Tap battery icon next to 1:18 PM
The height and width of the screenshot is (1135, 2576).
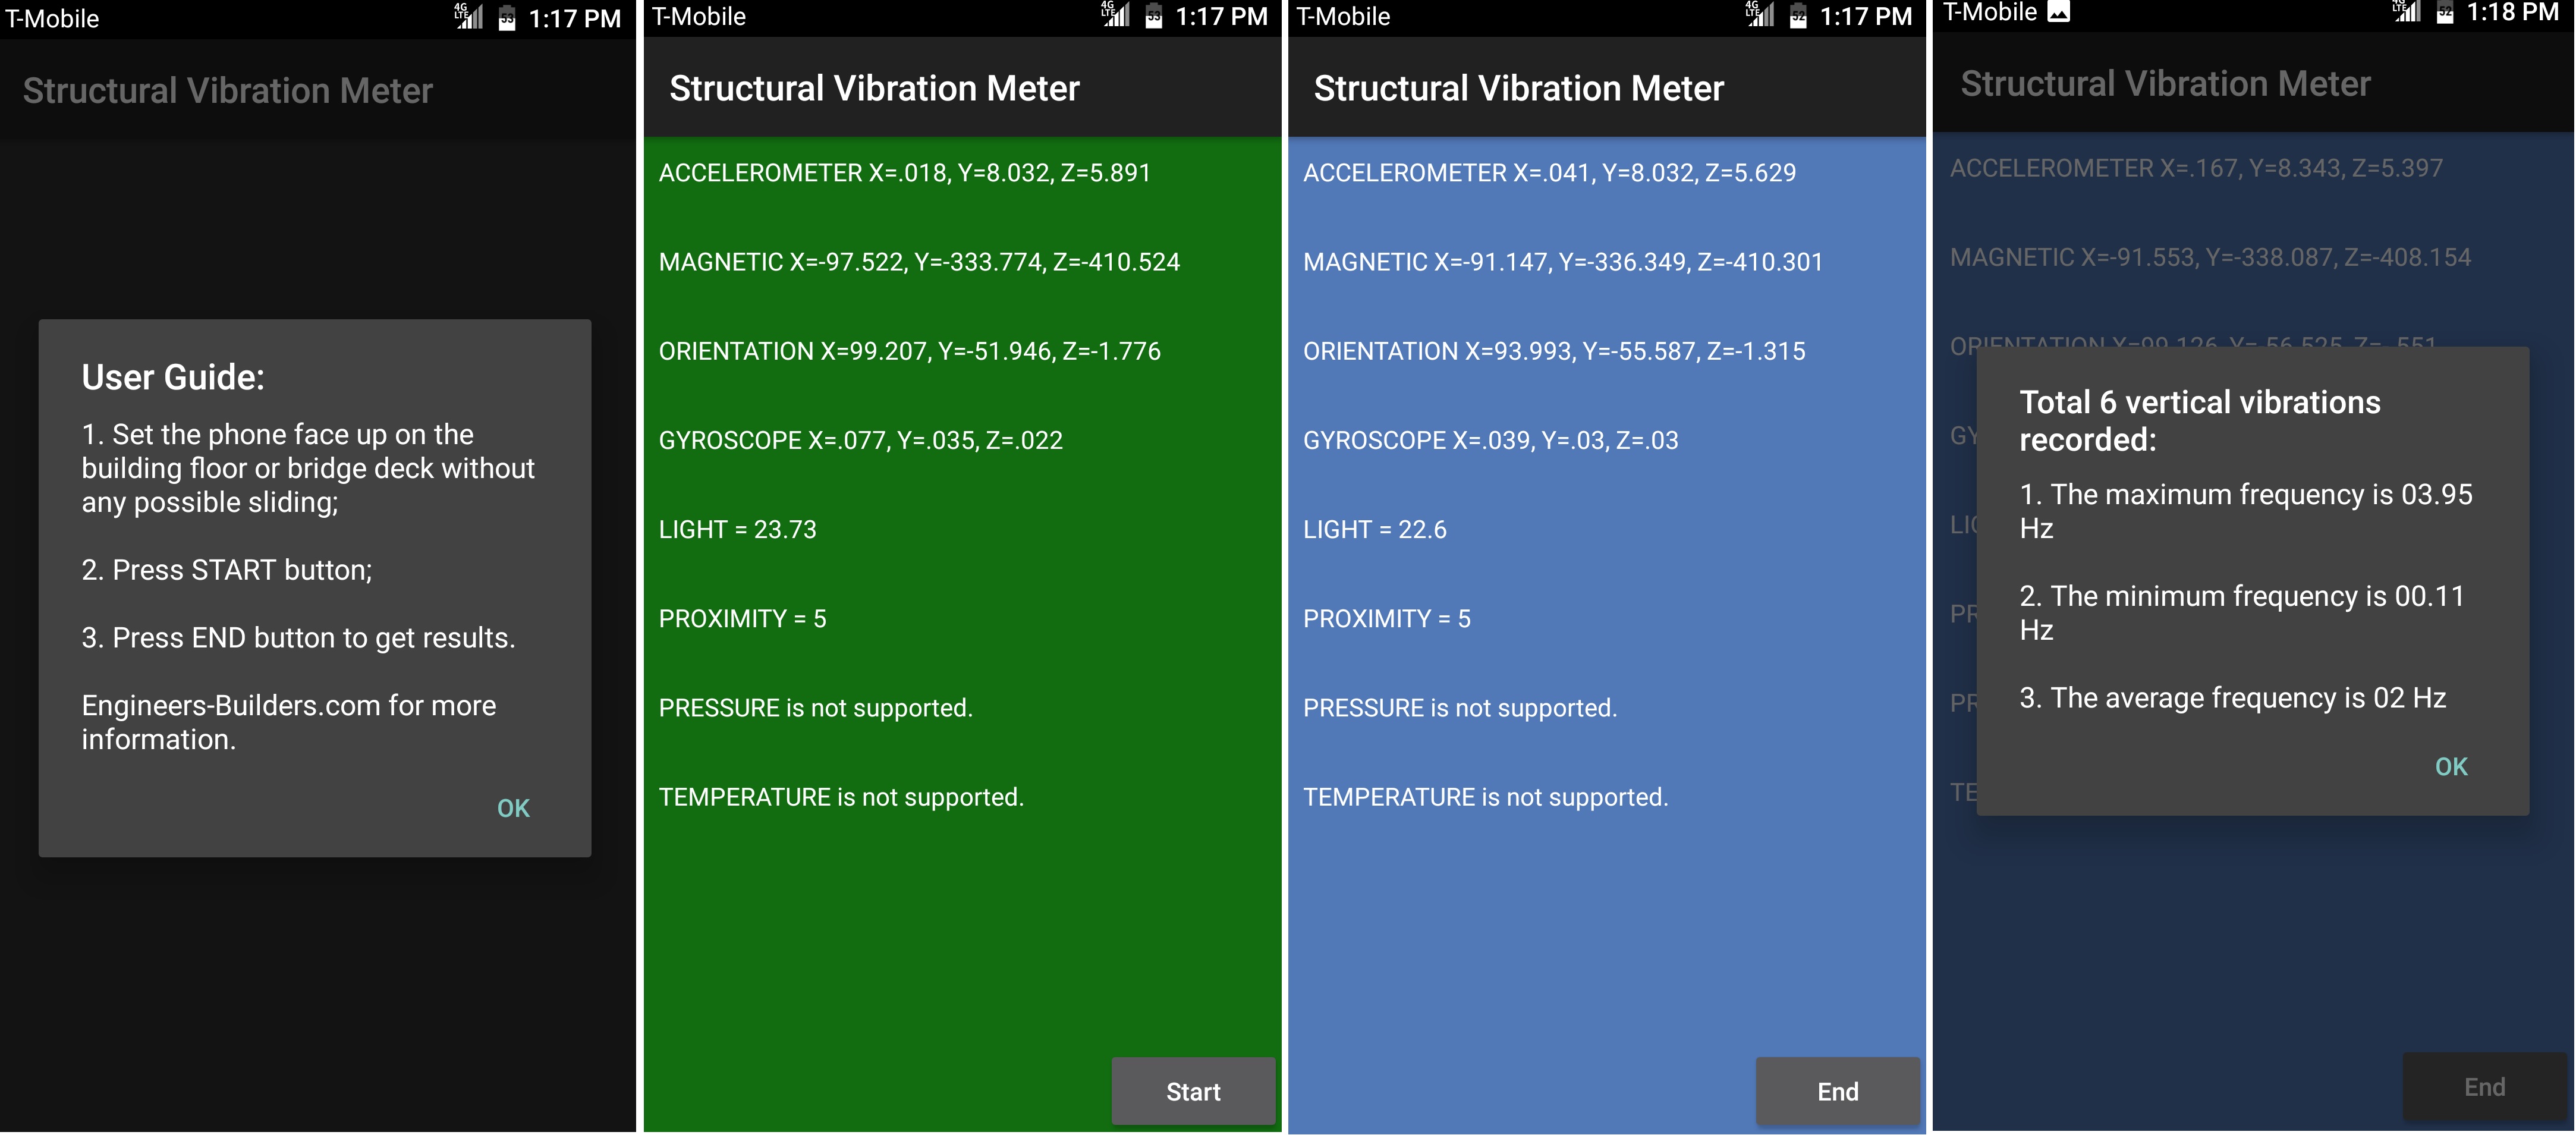pos(2444,13)
